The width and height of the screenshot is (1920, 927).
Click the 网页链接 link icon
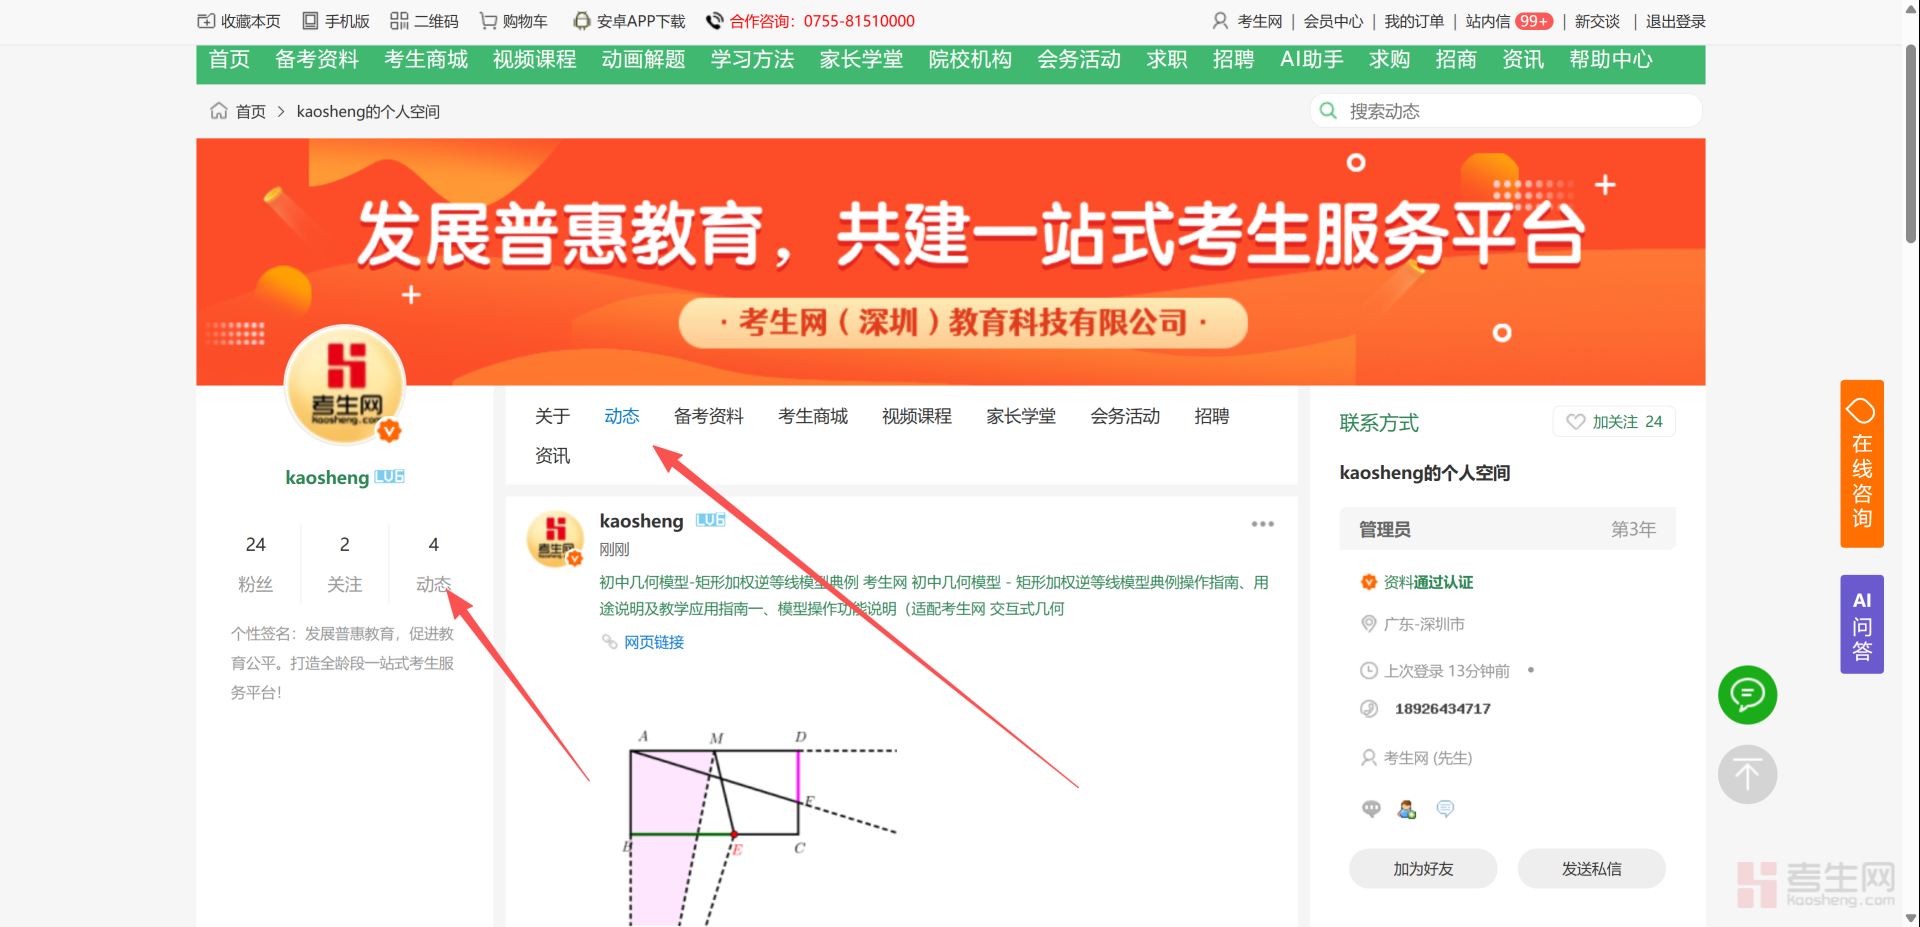[x=609, y=642]
